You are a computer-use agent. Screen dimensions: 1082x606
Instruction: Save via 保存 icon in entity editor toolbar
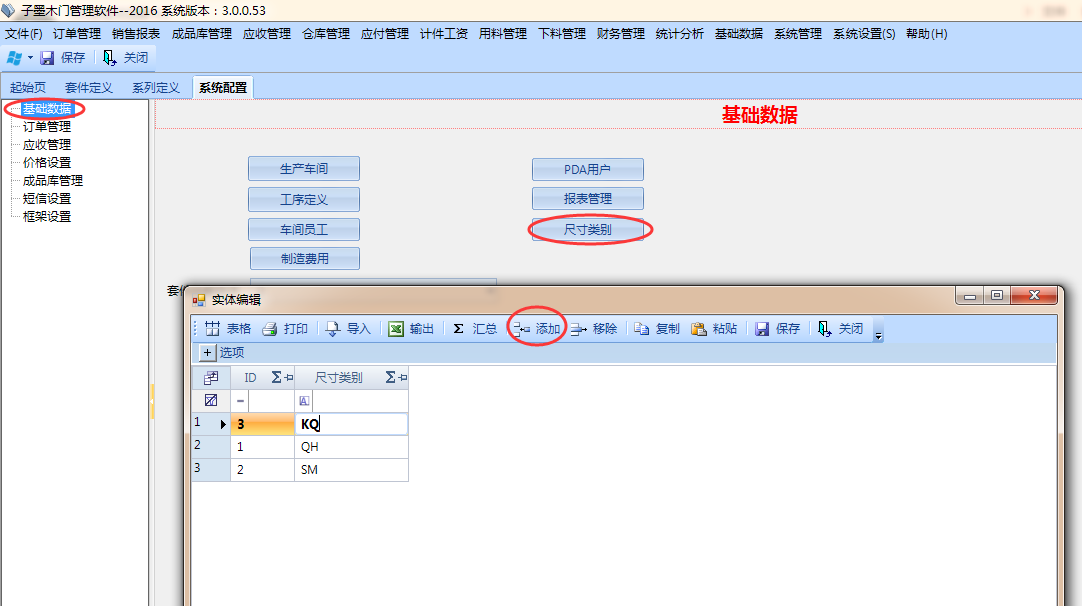762,329
